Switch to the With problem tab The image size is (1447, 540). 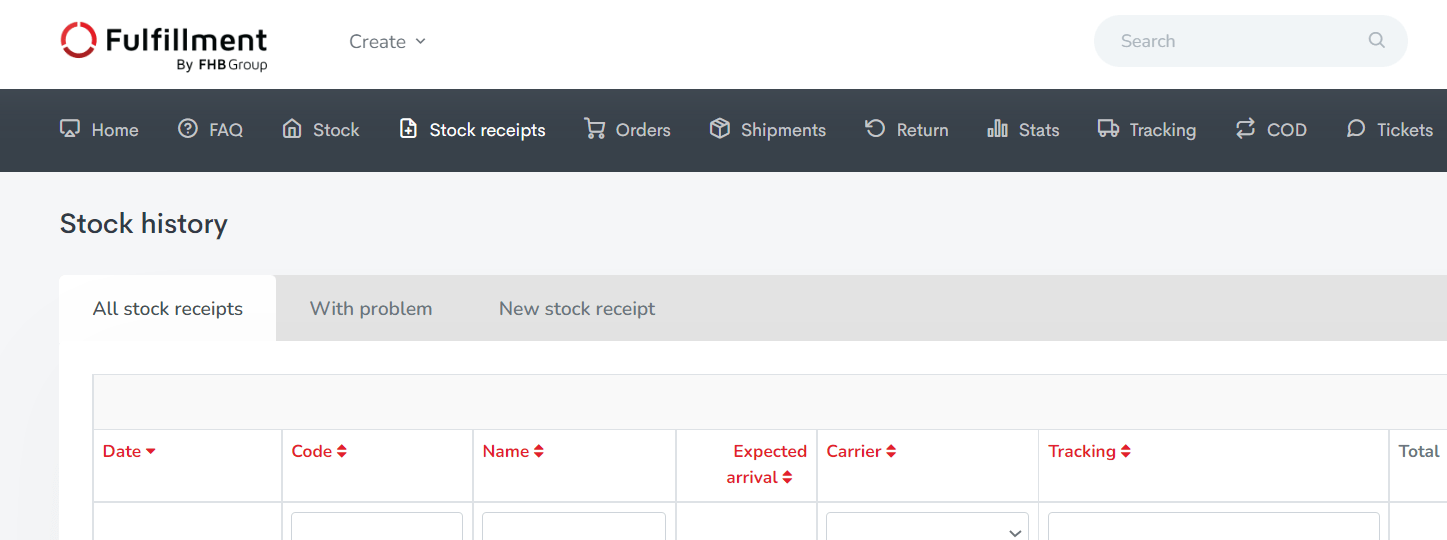371,309
